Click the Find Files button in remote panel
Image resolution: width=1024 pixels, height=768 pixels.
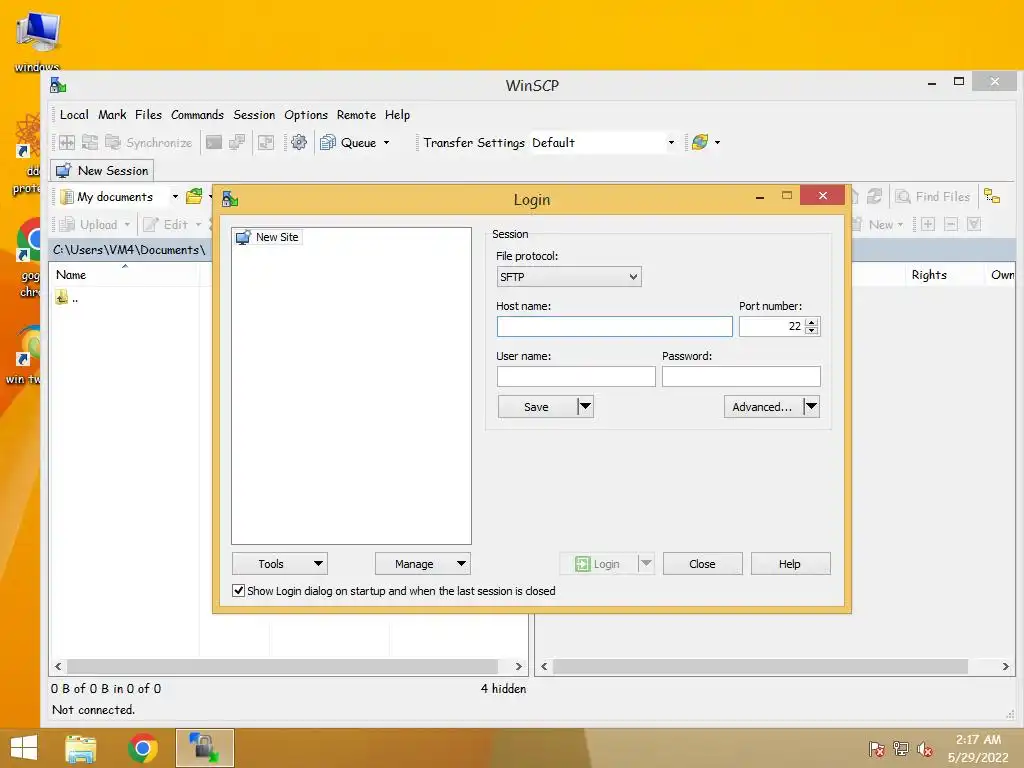(x=933, y=197)
